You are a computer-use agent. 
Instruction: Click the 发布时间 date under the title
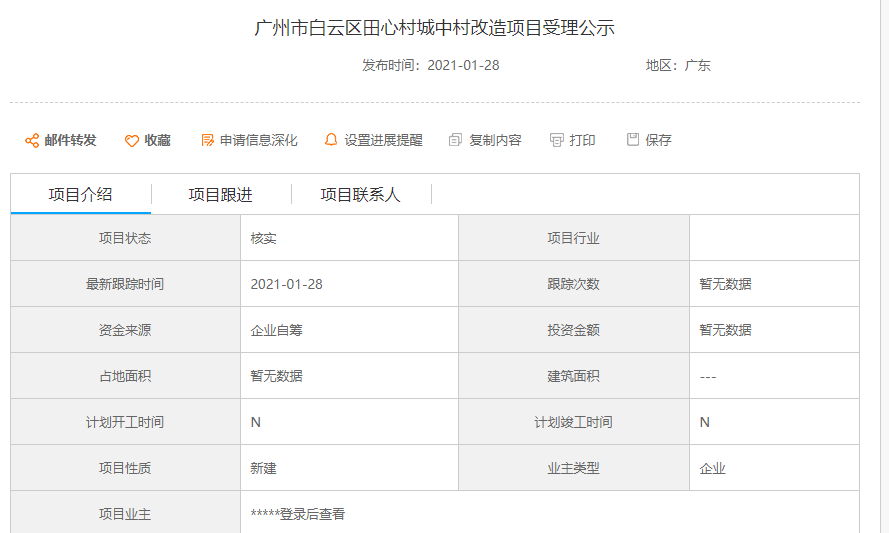(463, 66)
